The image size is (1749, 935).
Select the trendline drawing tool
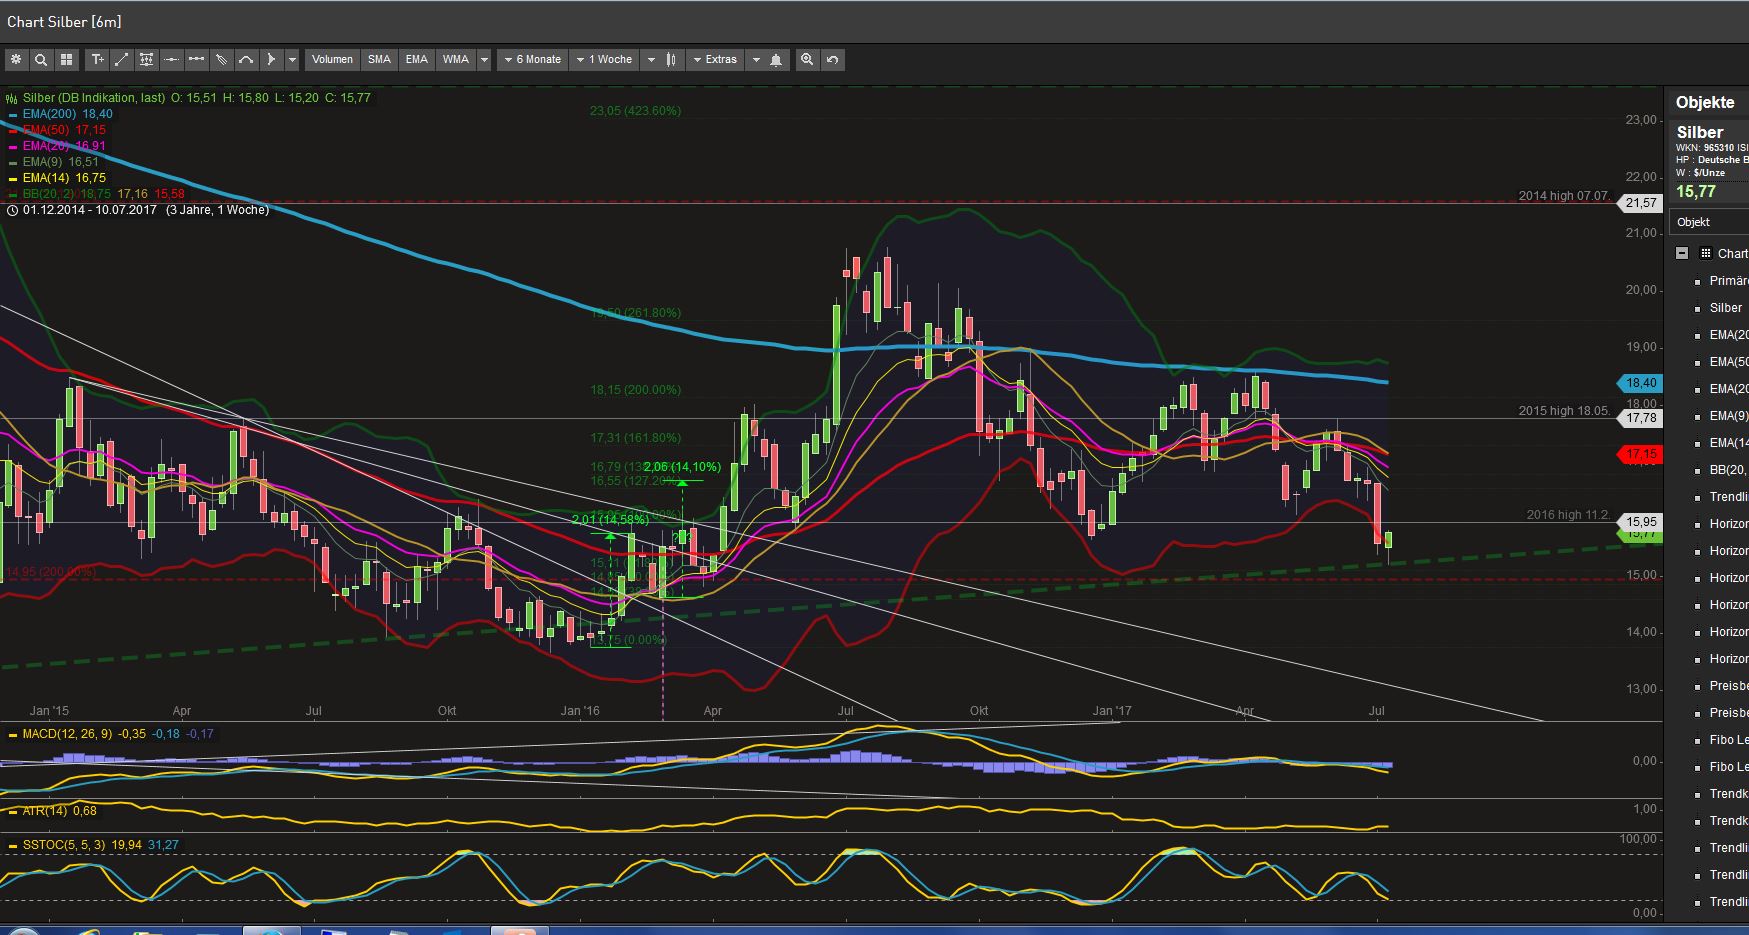[x=122, y=60]
